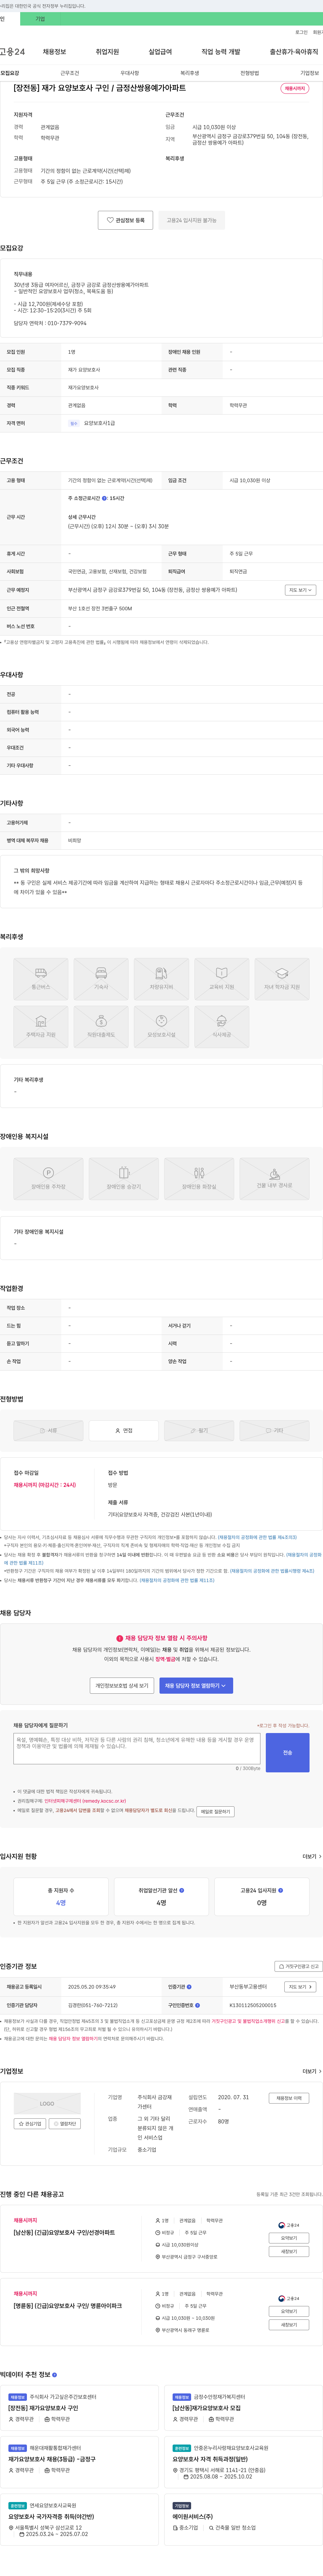Click the 장애인용 주차장 icon
323x2576 pixels.
48,1179
